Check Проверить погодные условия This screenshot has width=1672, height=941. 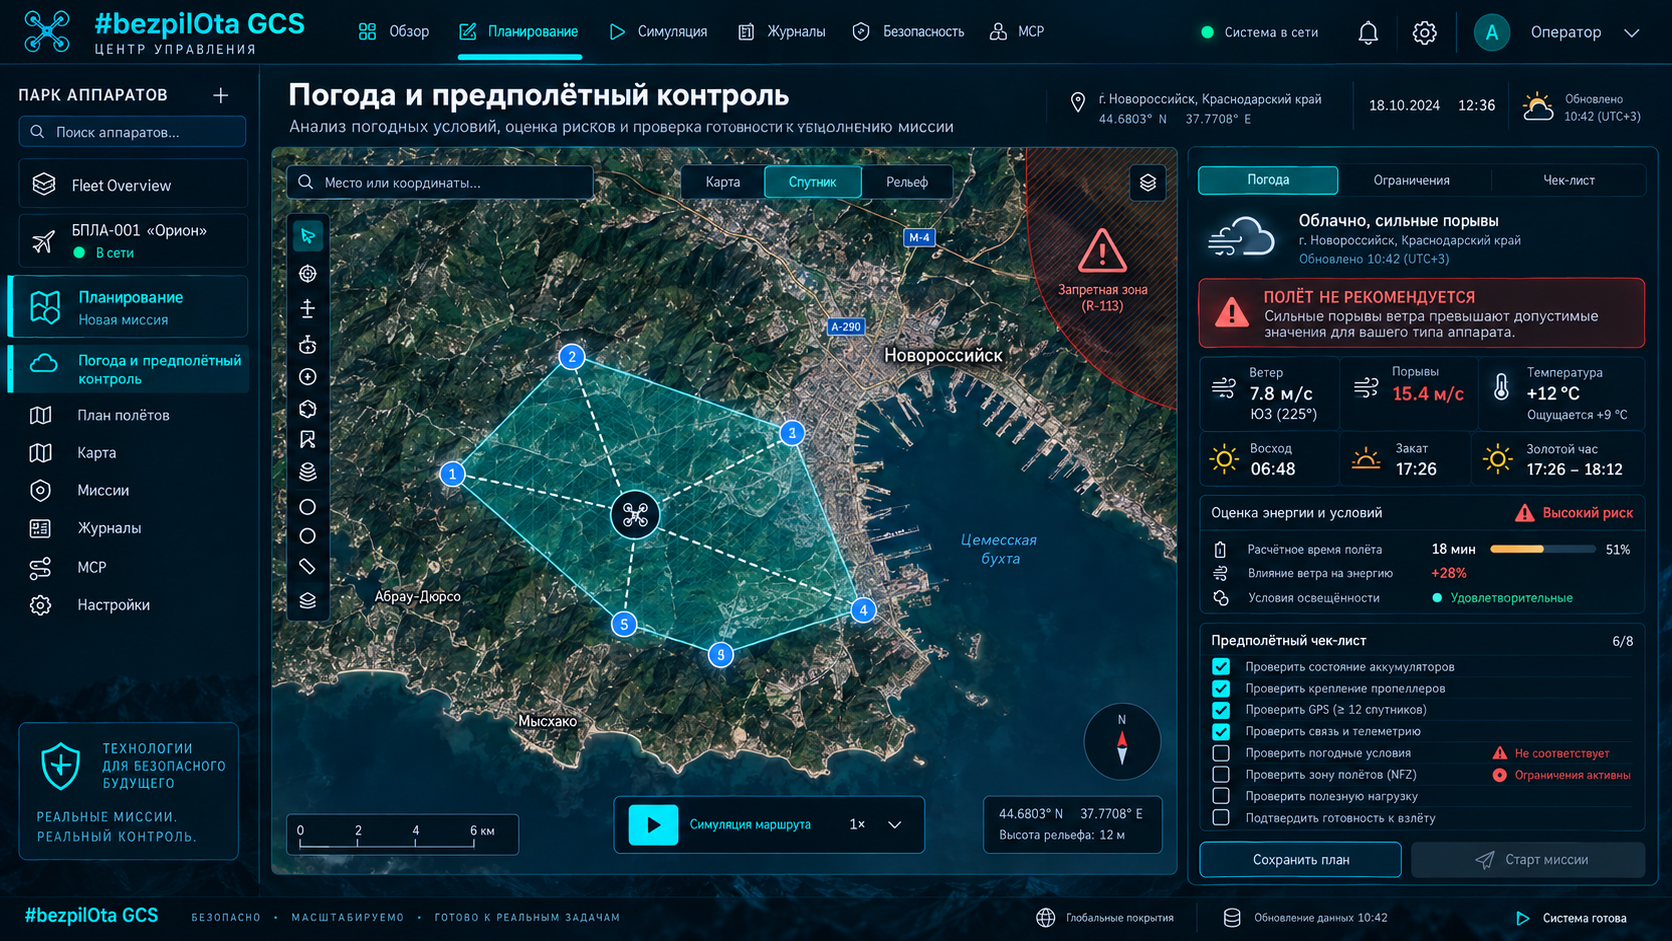tap(1221, 753)
